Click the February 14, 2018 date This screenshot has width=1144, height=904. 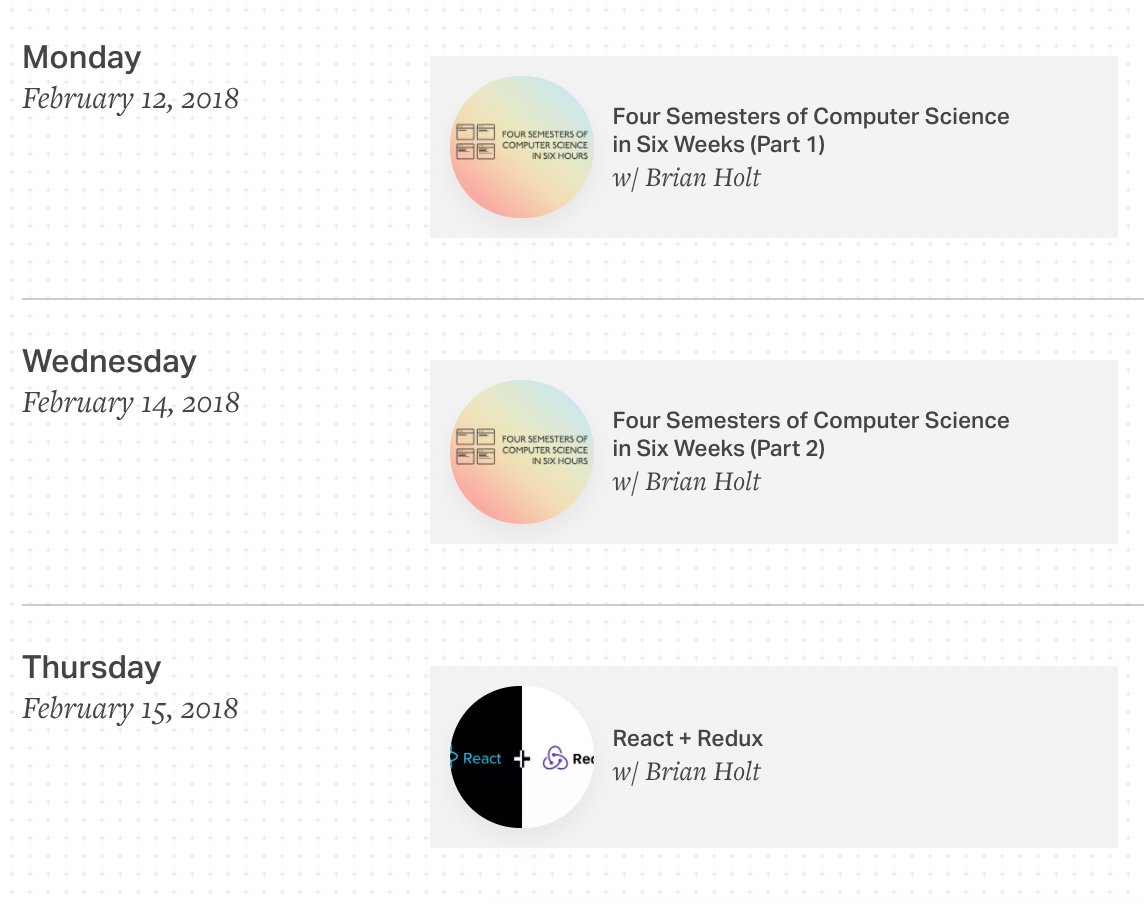131,403
